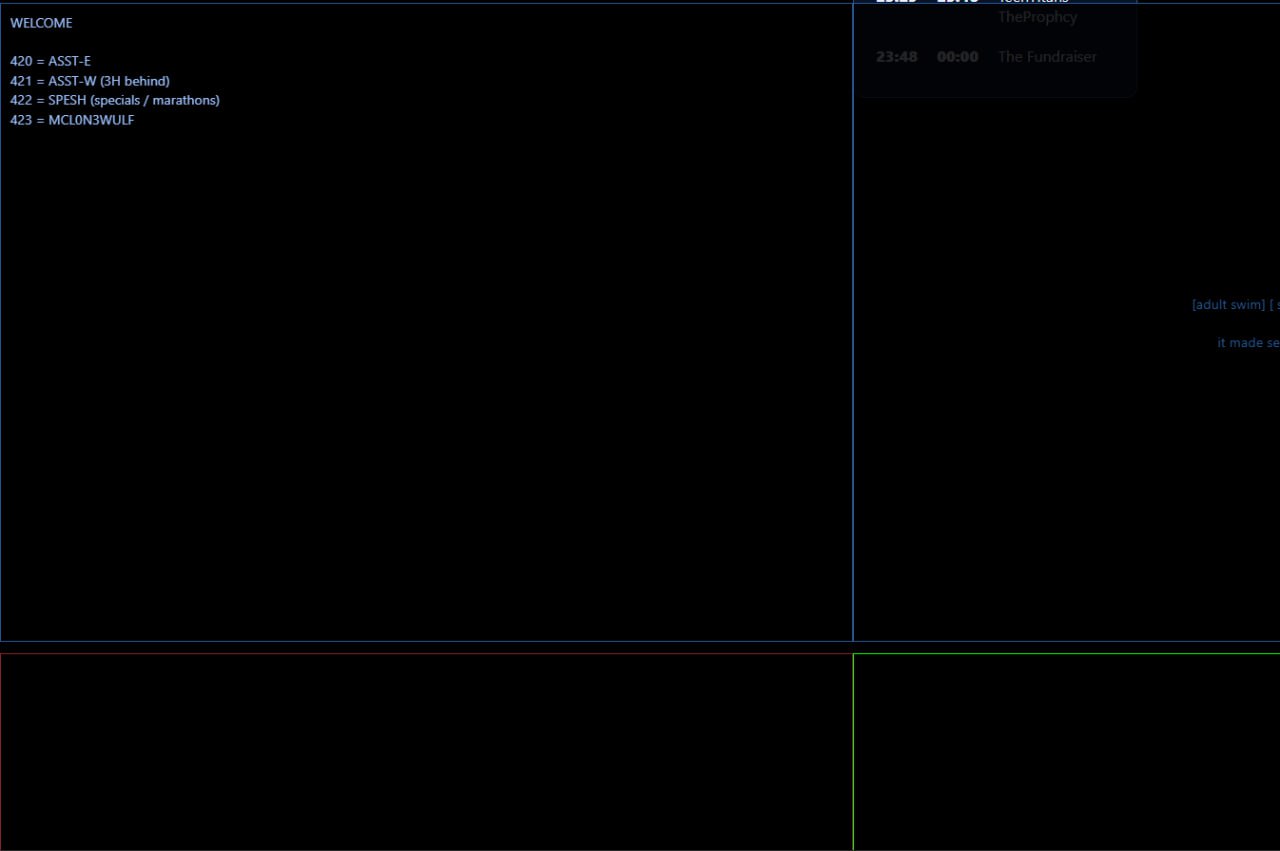
Task: Choose the 423 = MCL0N3WULF channel line
Action: pyautogui.click(x=72, y=120)
